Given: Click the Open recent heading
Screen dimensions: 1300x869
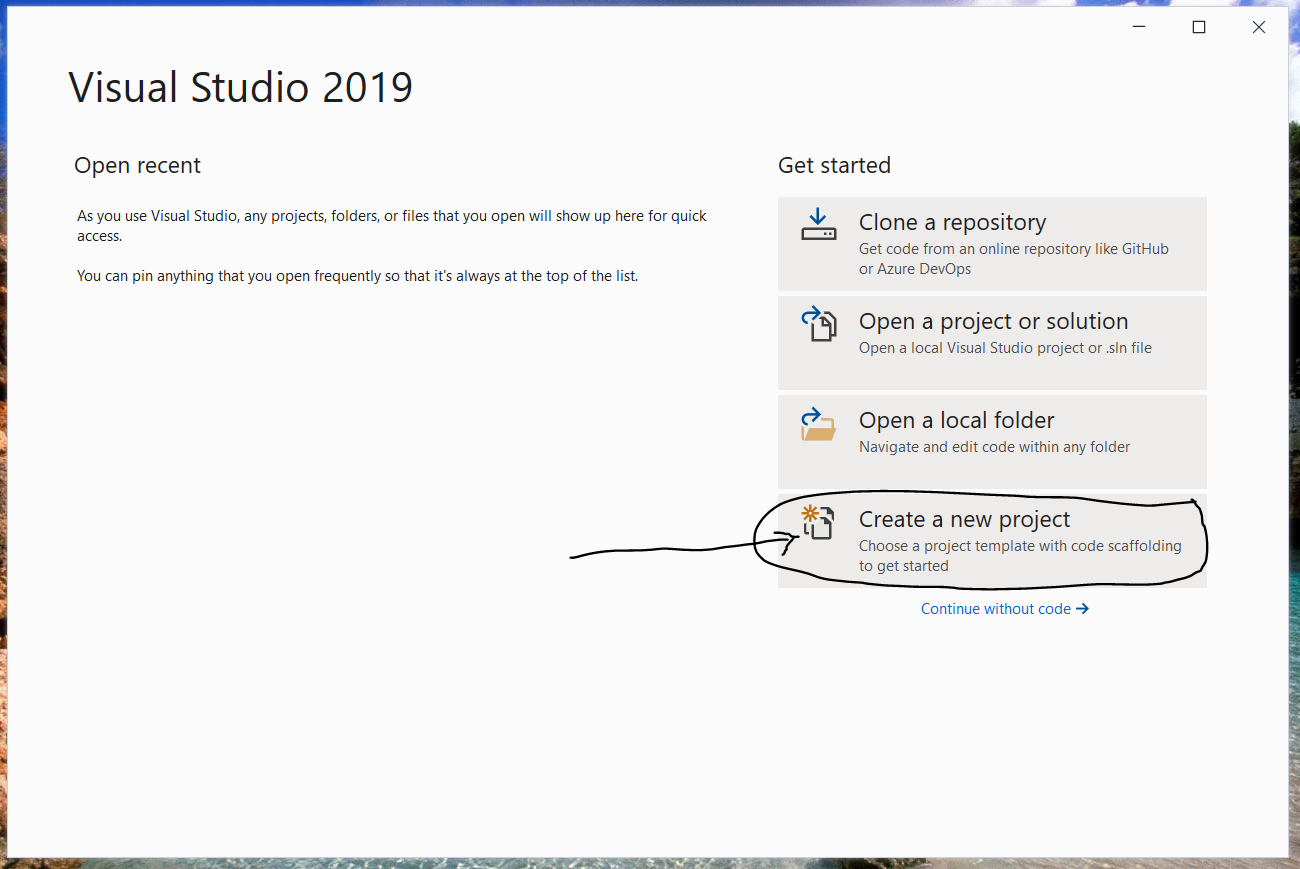Looking at the screenshot, I should coord(137,166).
